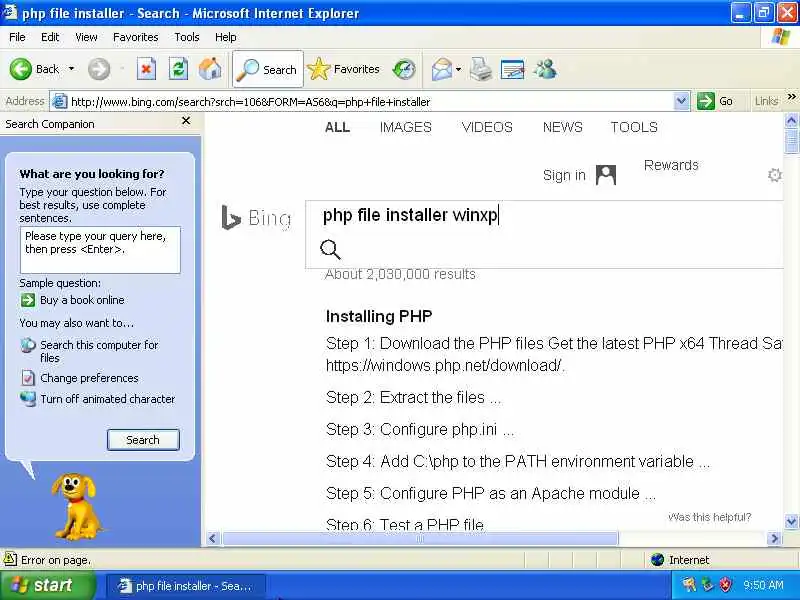Switch to the IMAGES tab
The image size is (800, 600).
click(x=406, y=127)
